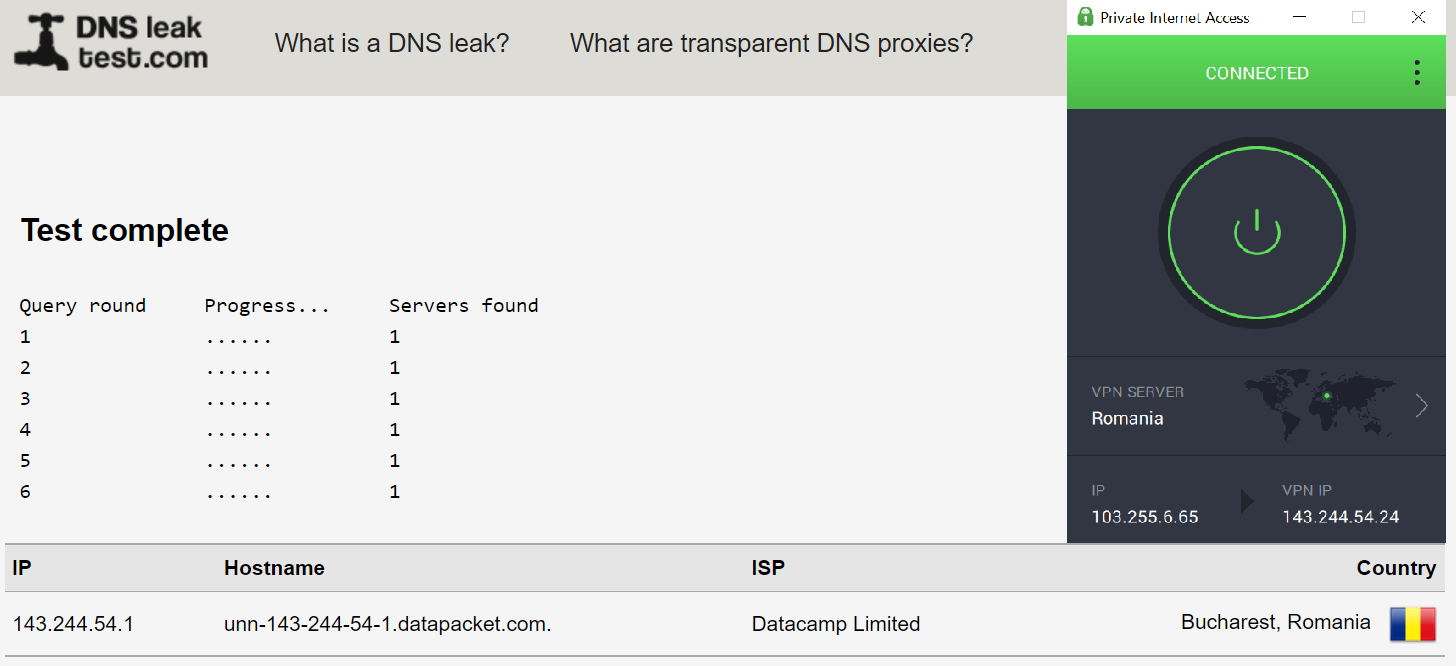Screen dimensions: 1456x666
Task: Open 'What are transparent DNS proxies?' link
Action: (x=771, y=43)
